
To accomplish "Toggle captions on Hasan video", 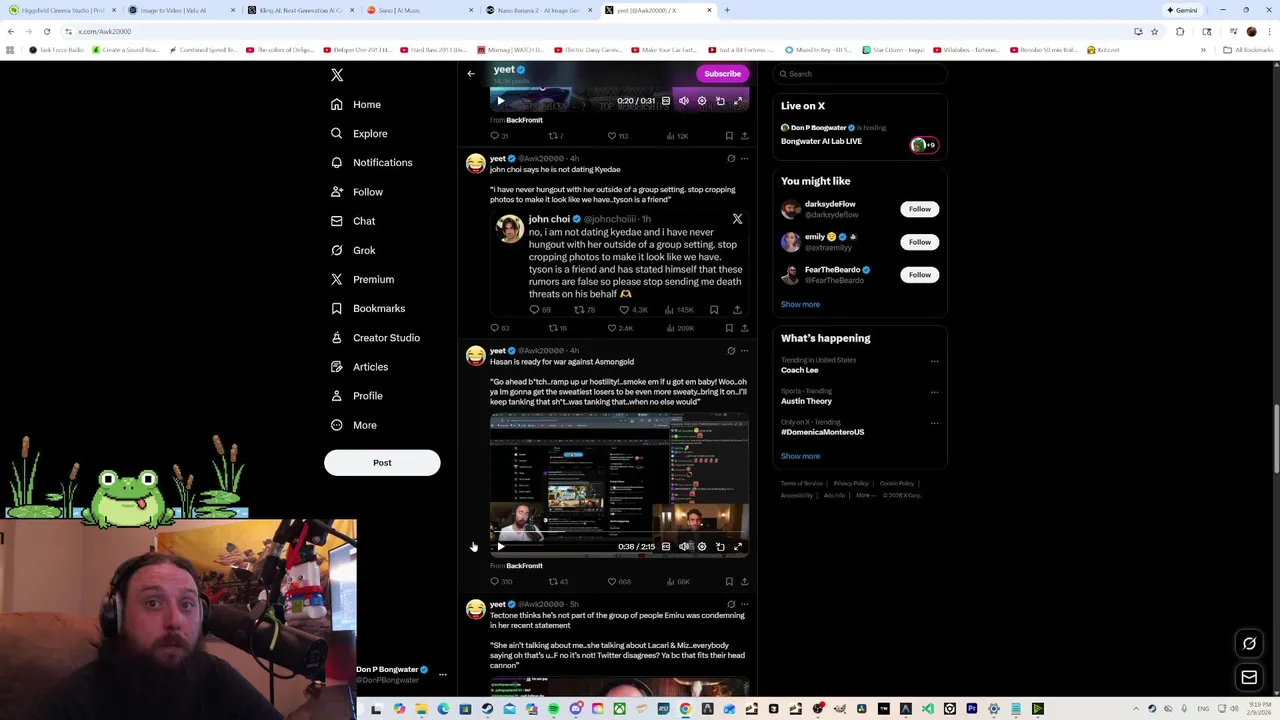I will pyautogui.click(x=666, y=546).
